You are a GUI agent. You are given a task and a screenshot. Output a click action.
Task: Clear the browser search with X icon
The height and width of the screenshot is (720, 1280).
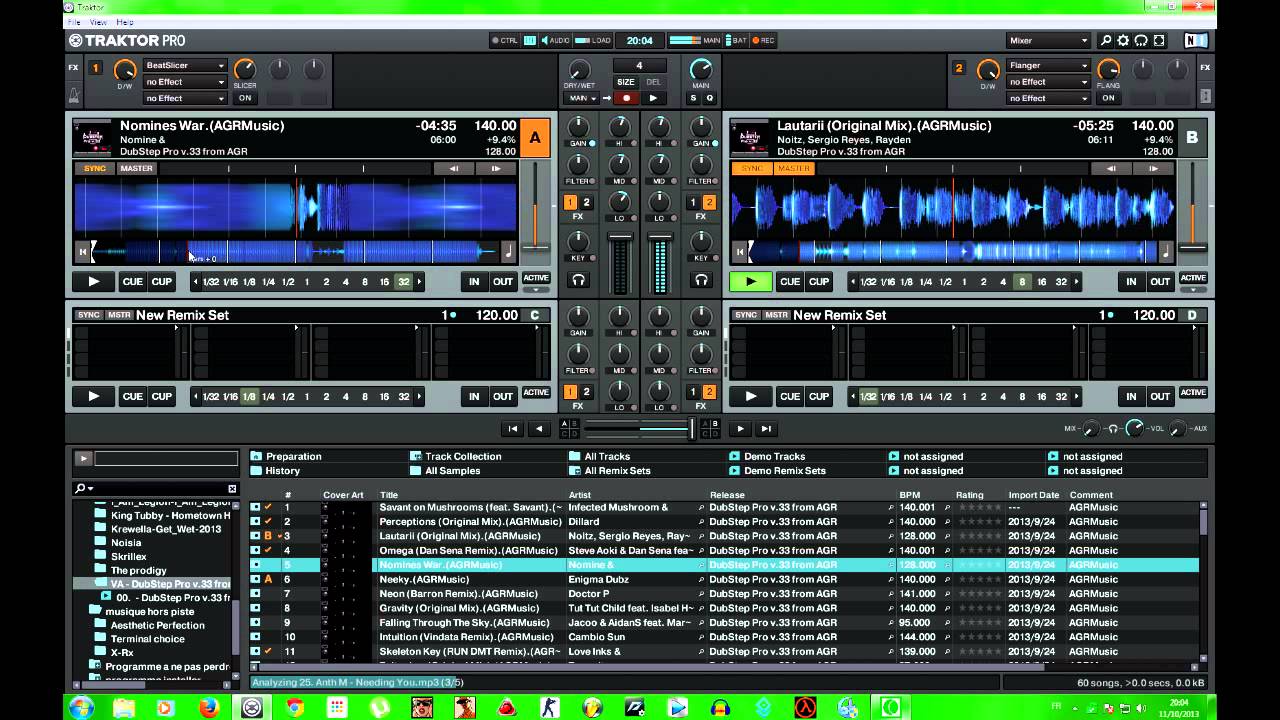(232, 488)
